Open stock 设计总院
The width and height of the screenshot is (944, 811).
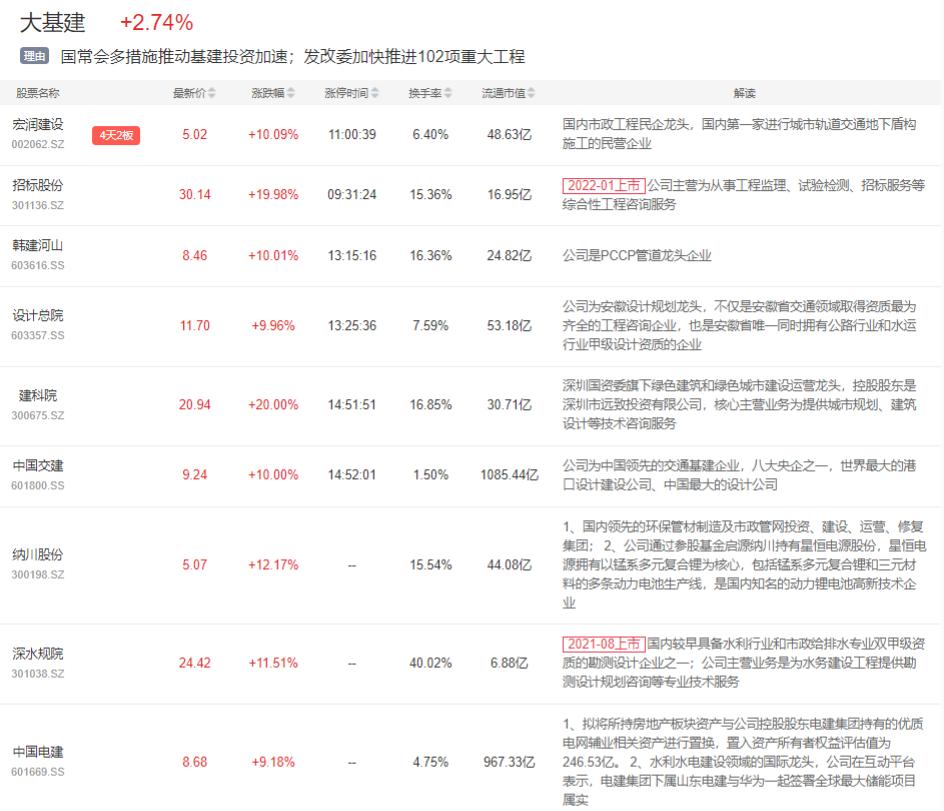click(38, 315)
